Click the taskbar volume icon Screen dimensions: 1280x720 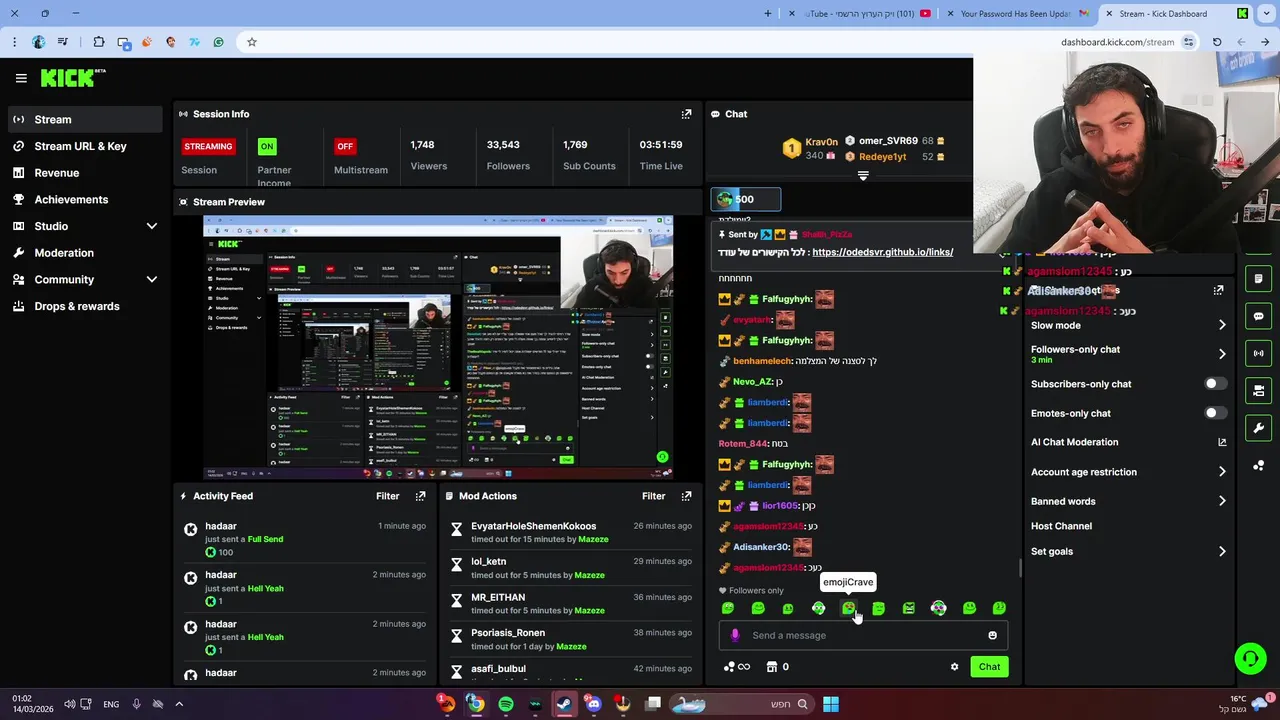point(70,704)
